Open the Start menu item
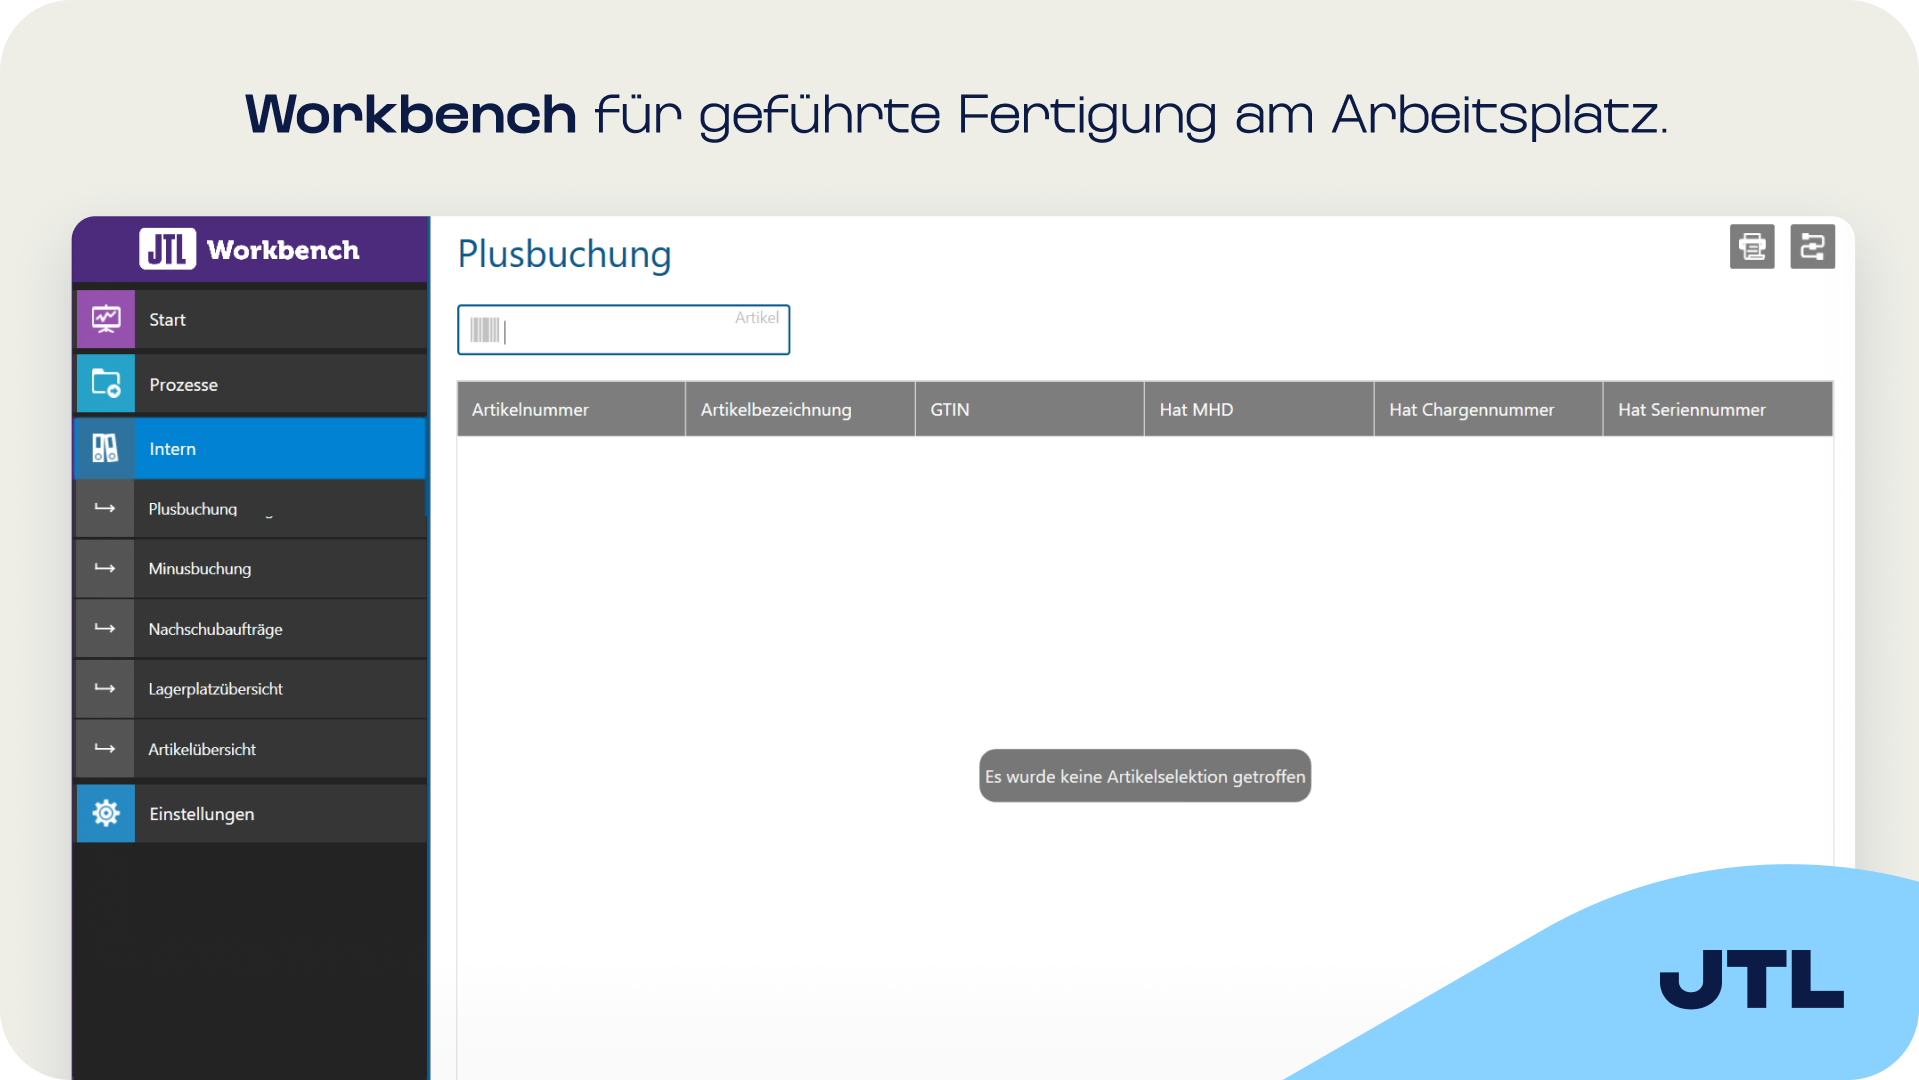This screenshot has height=1080, width=1919. coord(251,319)
